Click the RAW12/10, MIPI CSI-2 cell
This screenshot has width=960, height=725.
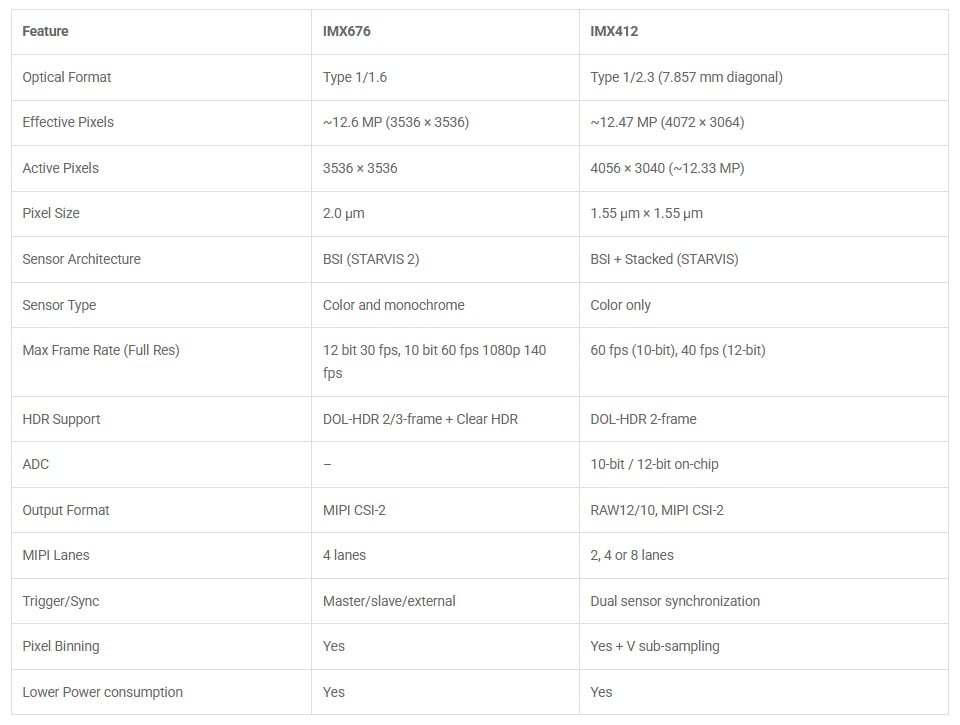point(657,510)
